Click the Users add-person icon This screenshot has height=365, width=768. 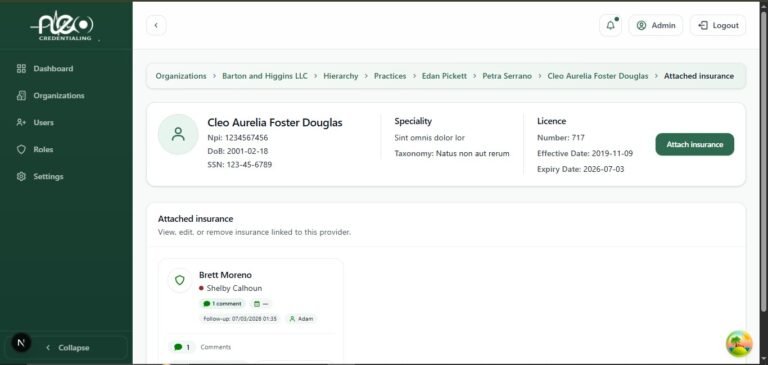21,122
